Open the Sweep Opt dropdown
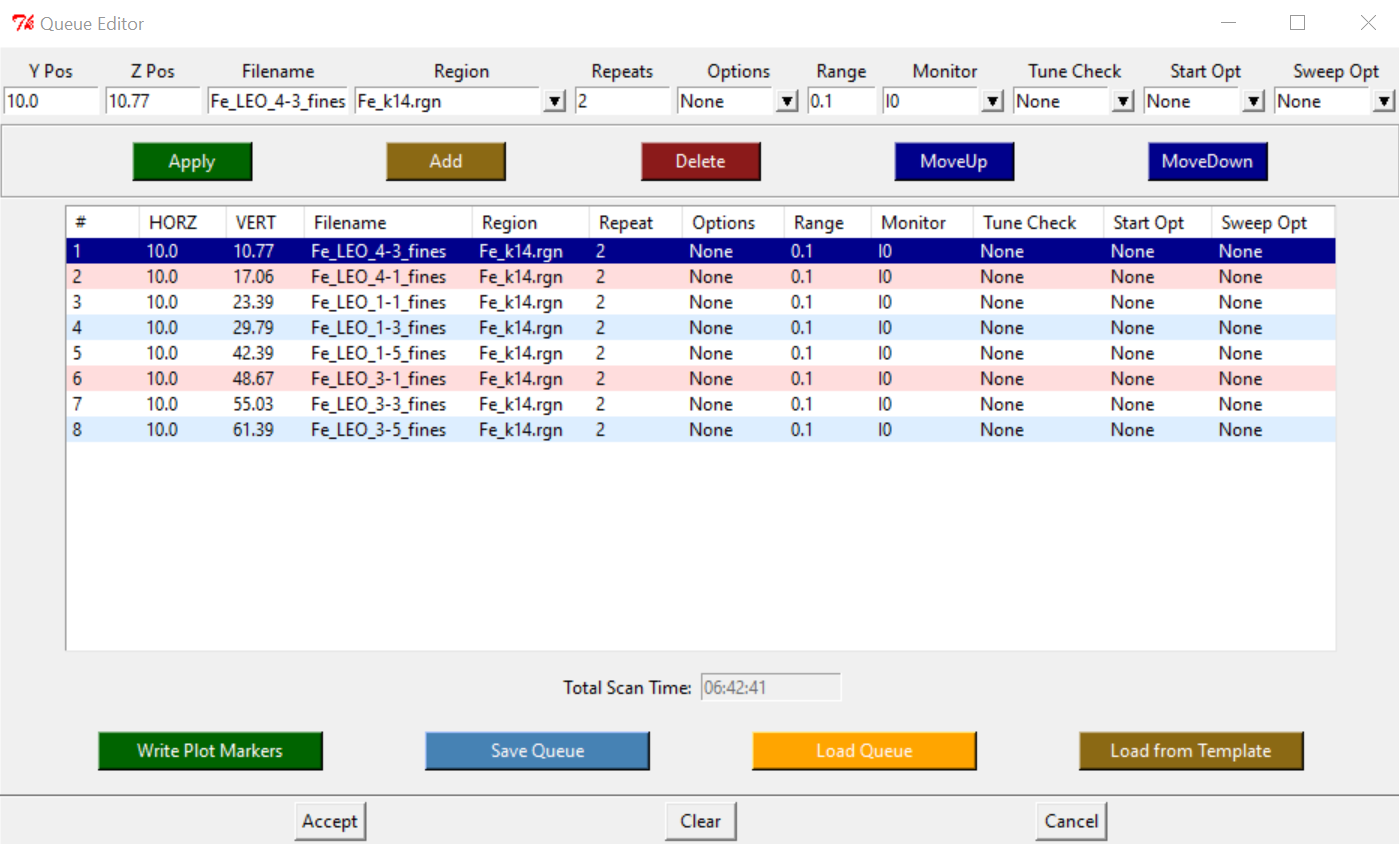The height and width of the screenshot is (844, 1399). pos(1386,100)
